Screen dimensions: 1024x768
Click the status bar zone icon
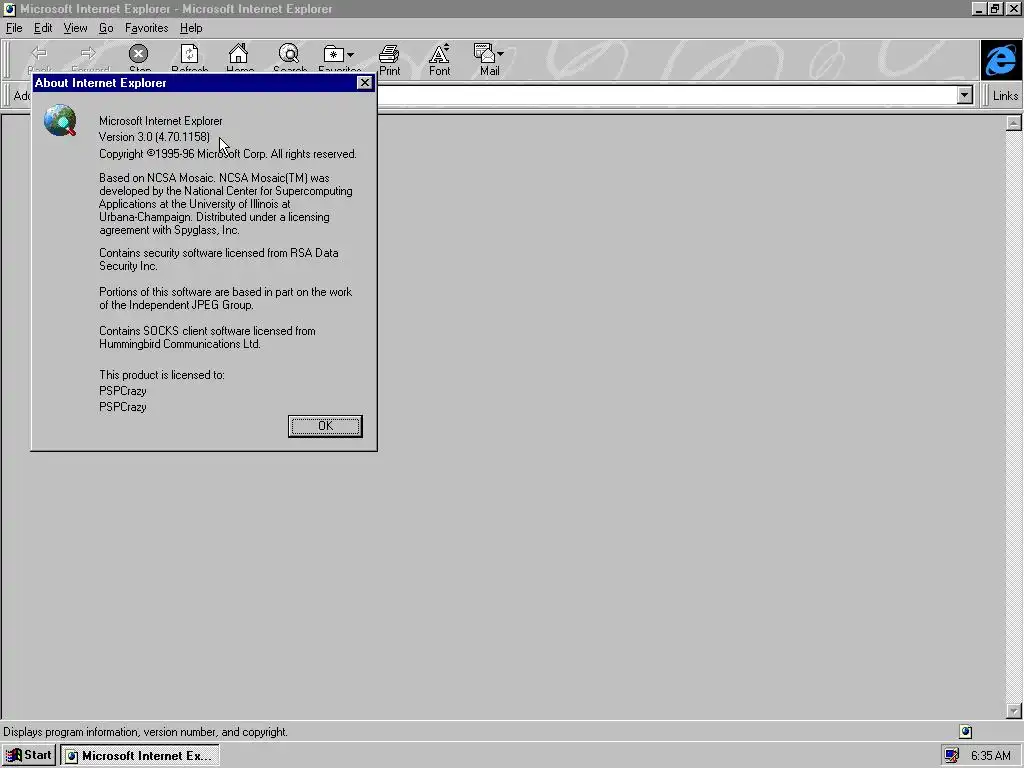pyautogui.click(x=966, y=731)
